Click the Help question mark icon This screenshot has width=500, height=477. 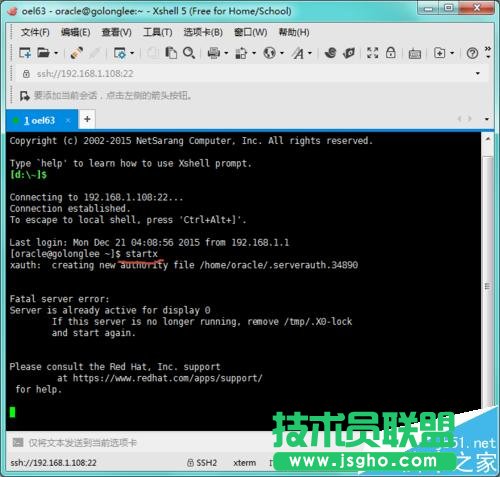coord(472,53)
